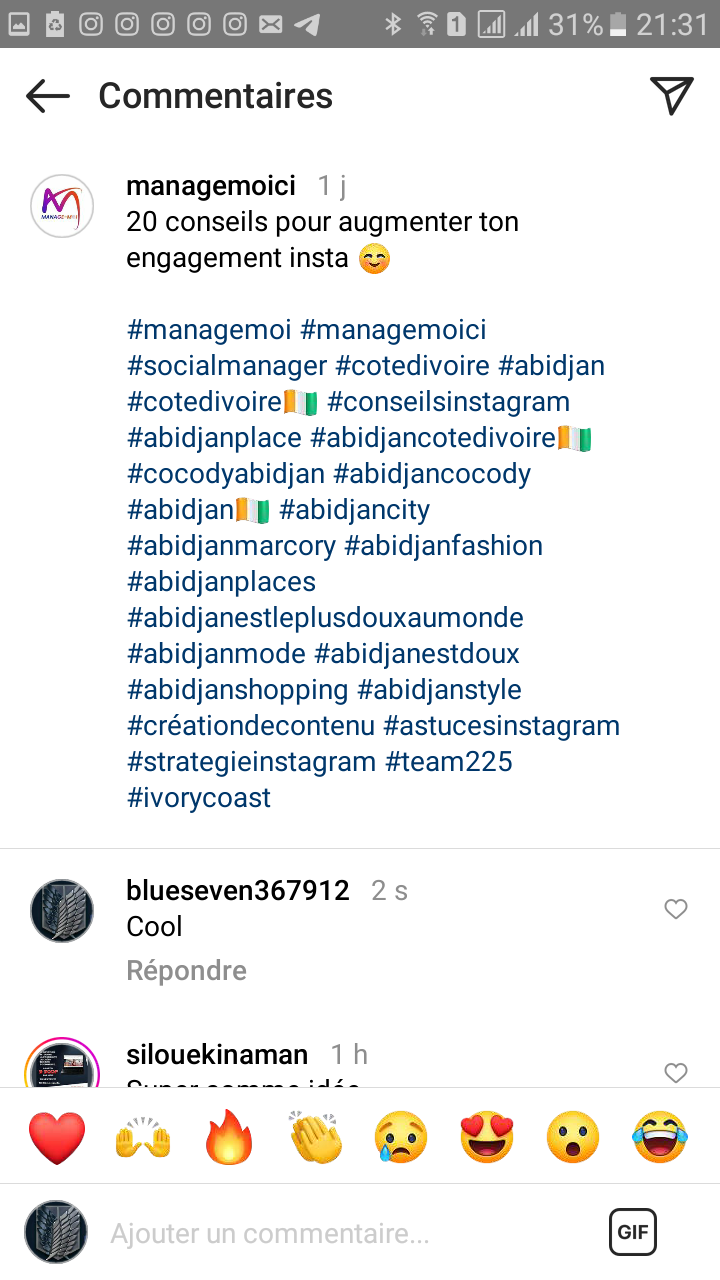
Task: Insert the red heart emoji
Action: pos(57,1139)
